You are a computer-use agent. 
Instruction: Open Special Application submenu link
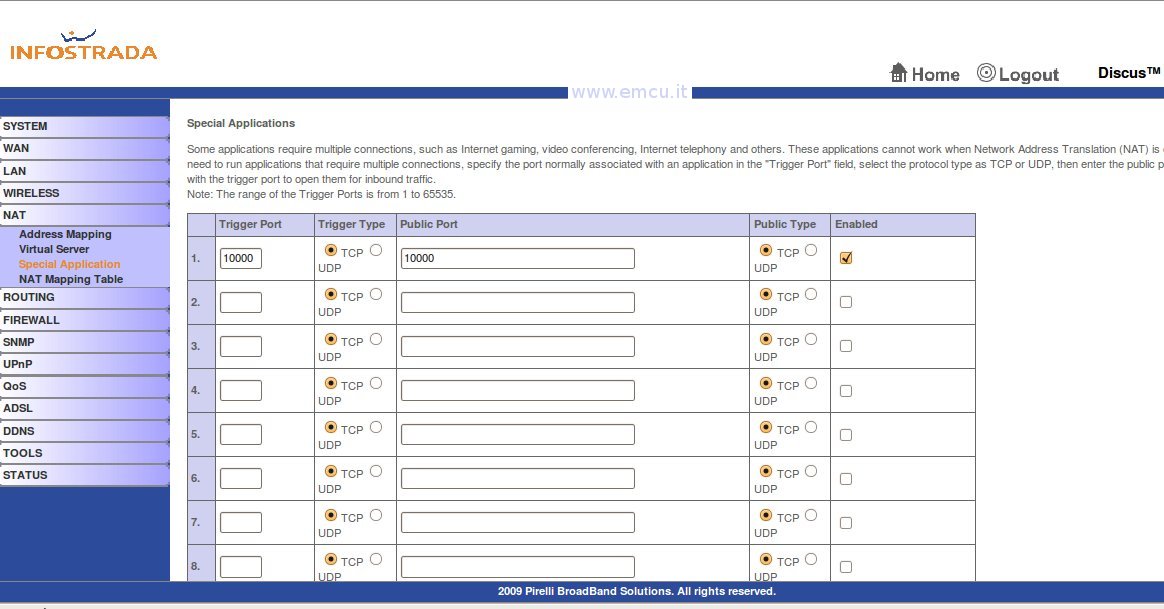[x=69, y=264]
